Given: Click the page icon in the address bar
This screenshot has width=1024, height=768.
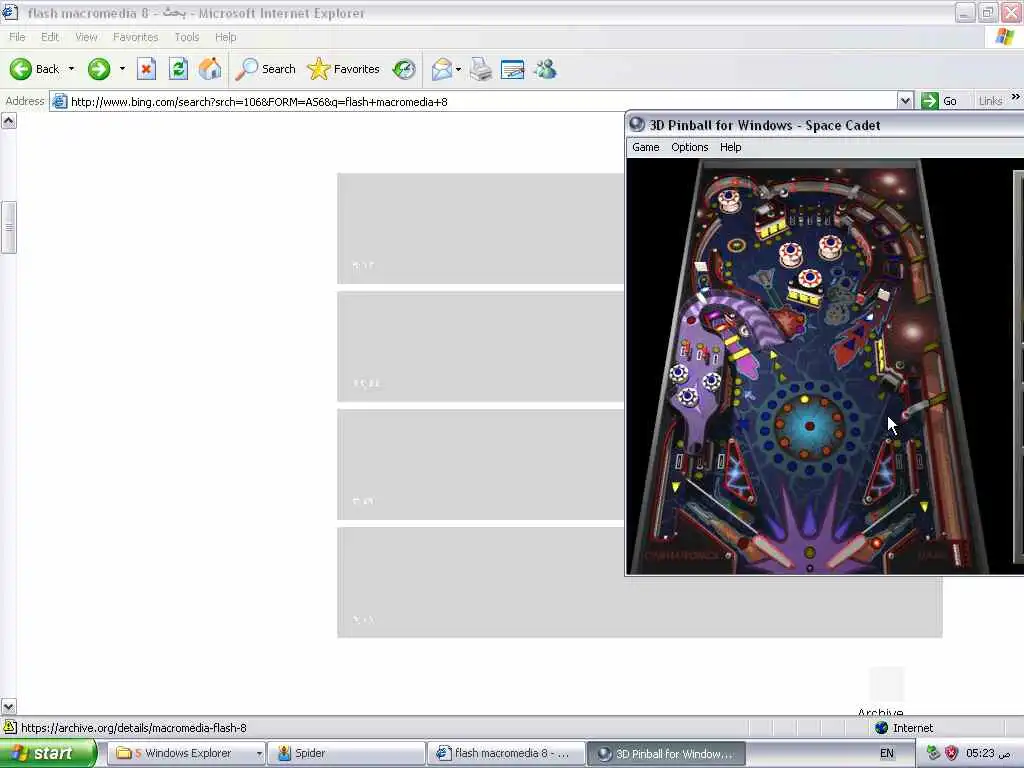Looking at the screenshot, I should click(x=59, y=101).
